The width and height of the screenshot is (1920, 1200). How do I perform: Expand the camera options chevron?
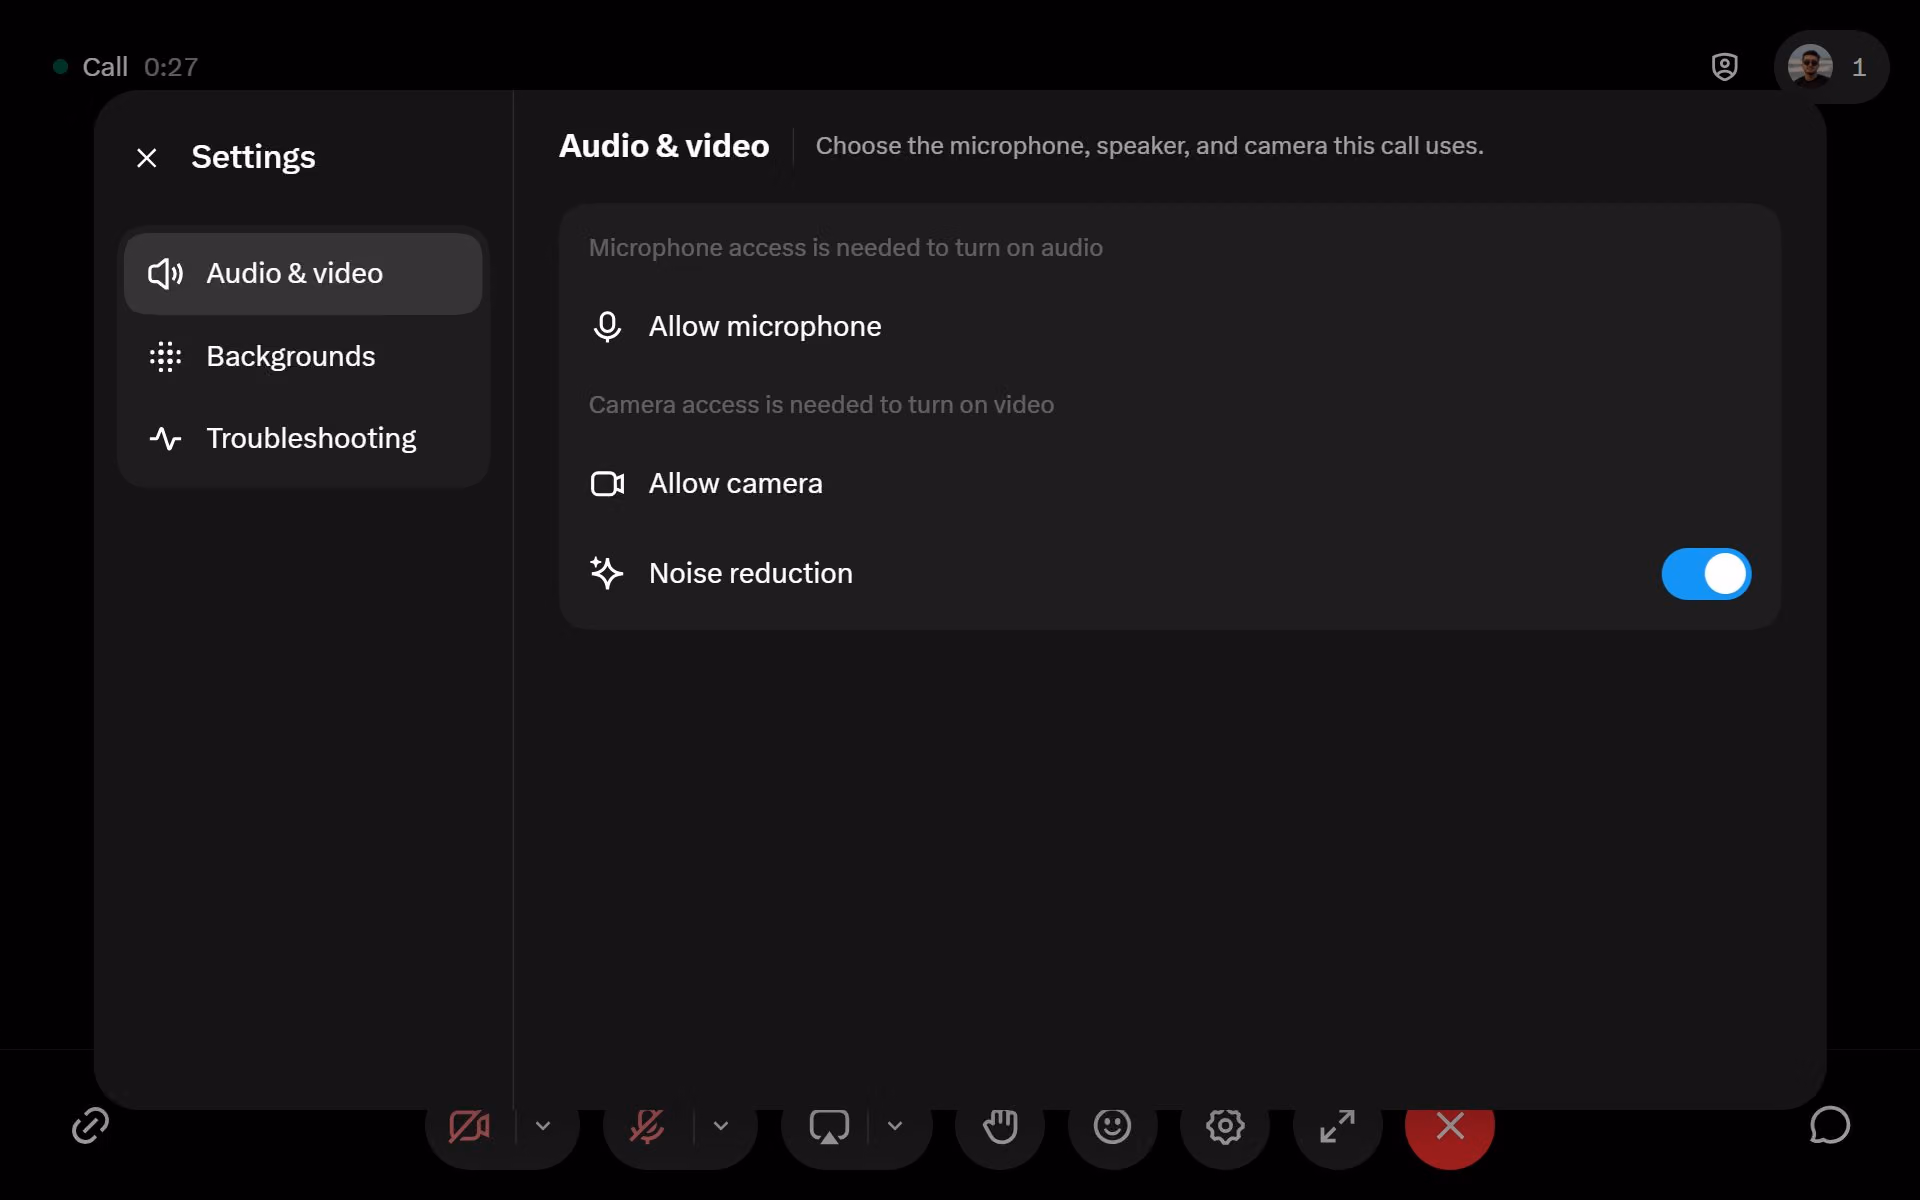[543, 1126]
